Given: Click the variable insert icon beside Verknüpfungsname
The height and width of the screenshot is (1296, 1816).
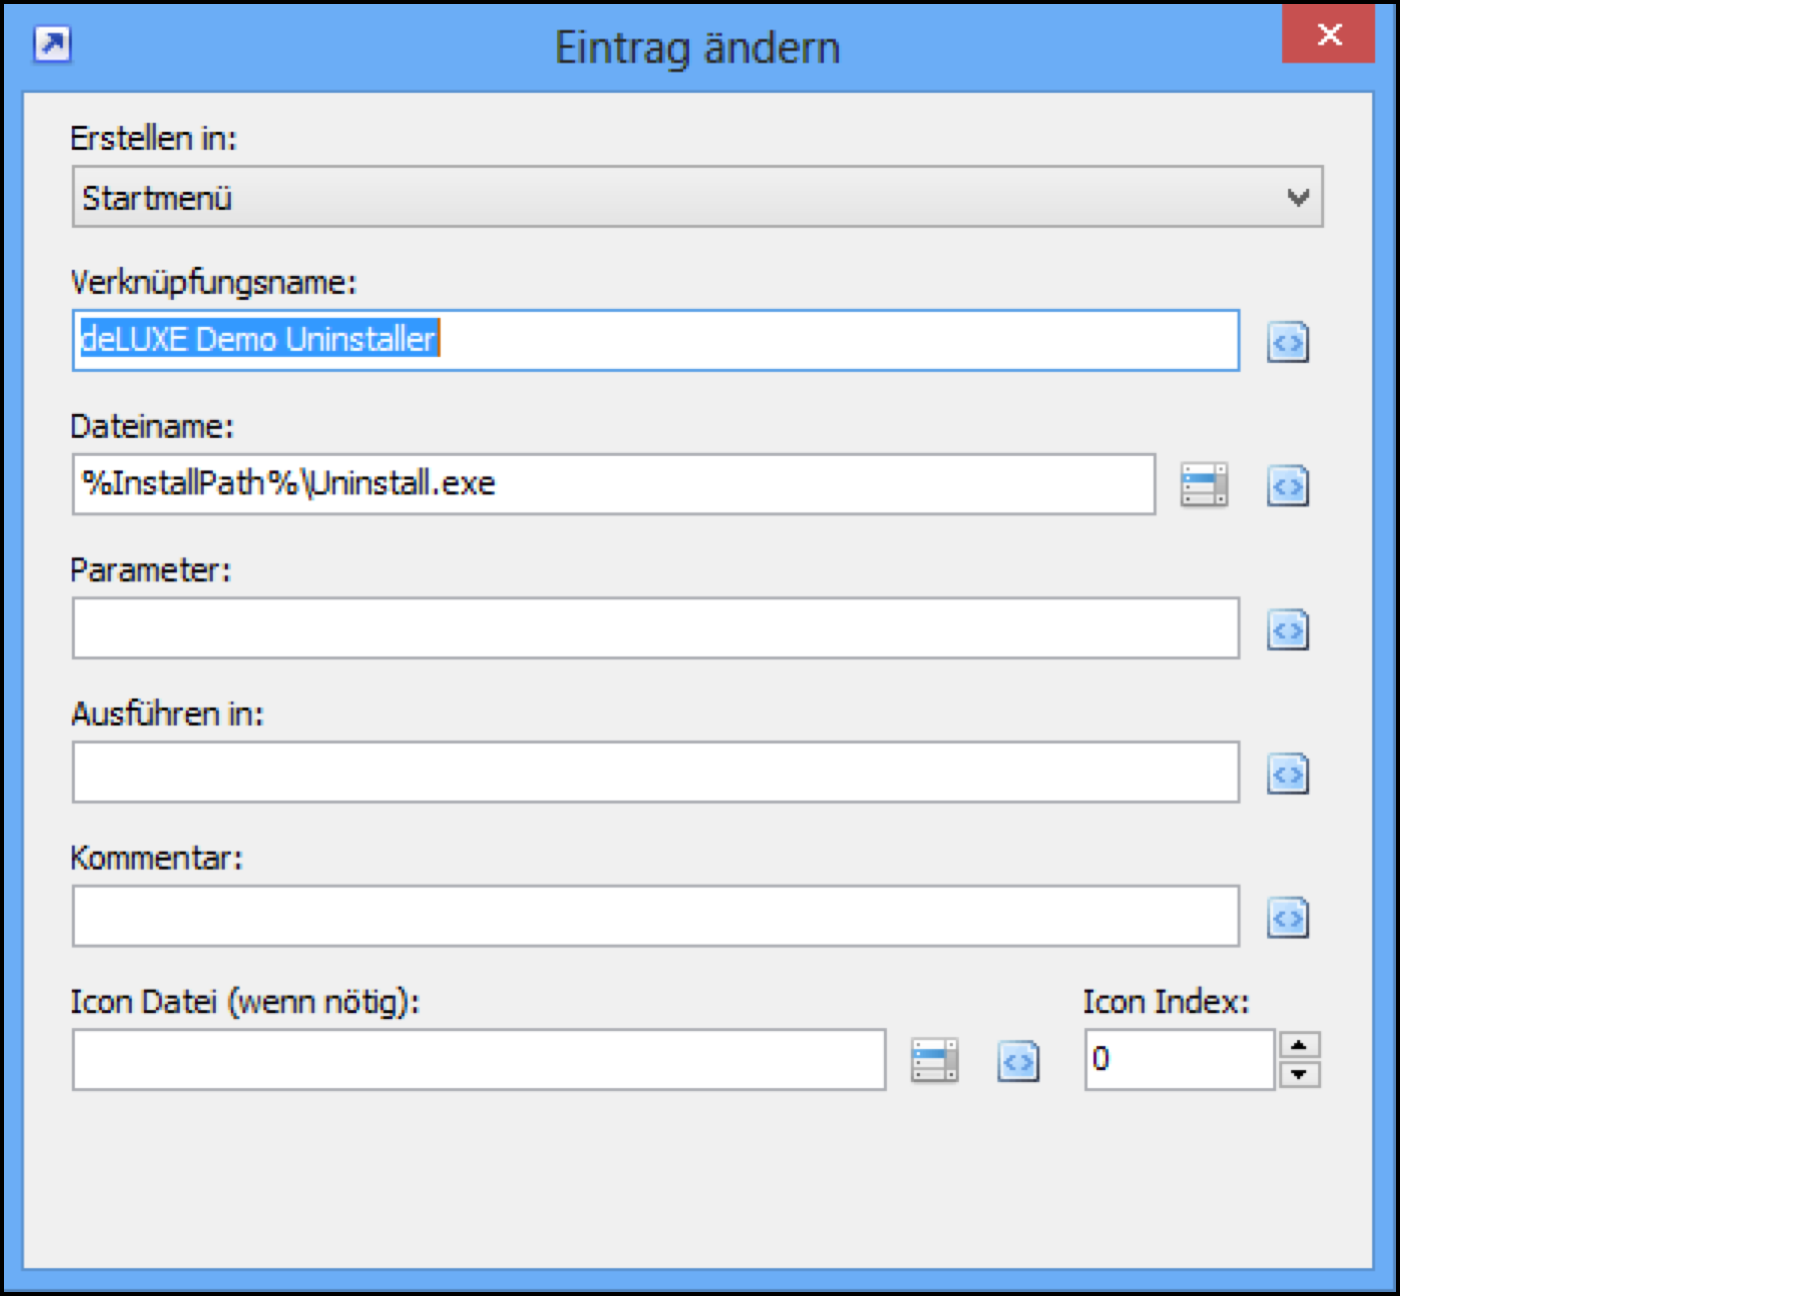Looking at the screenshot, I should [x=1287, y=342].
